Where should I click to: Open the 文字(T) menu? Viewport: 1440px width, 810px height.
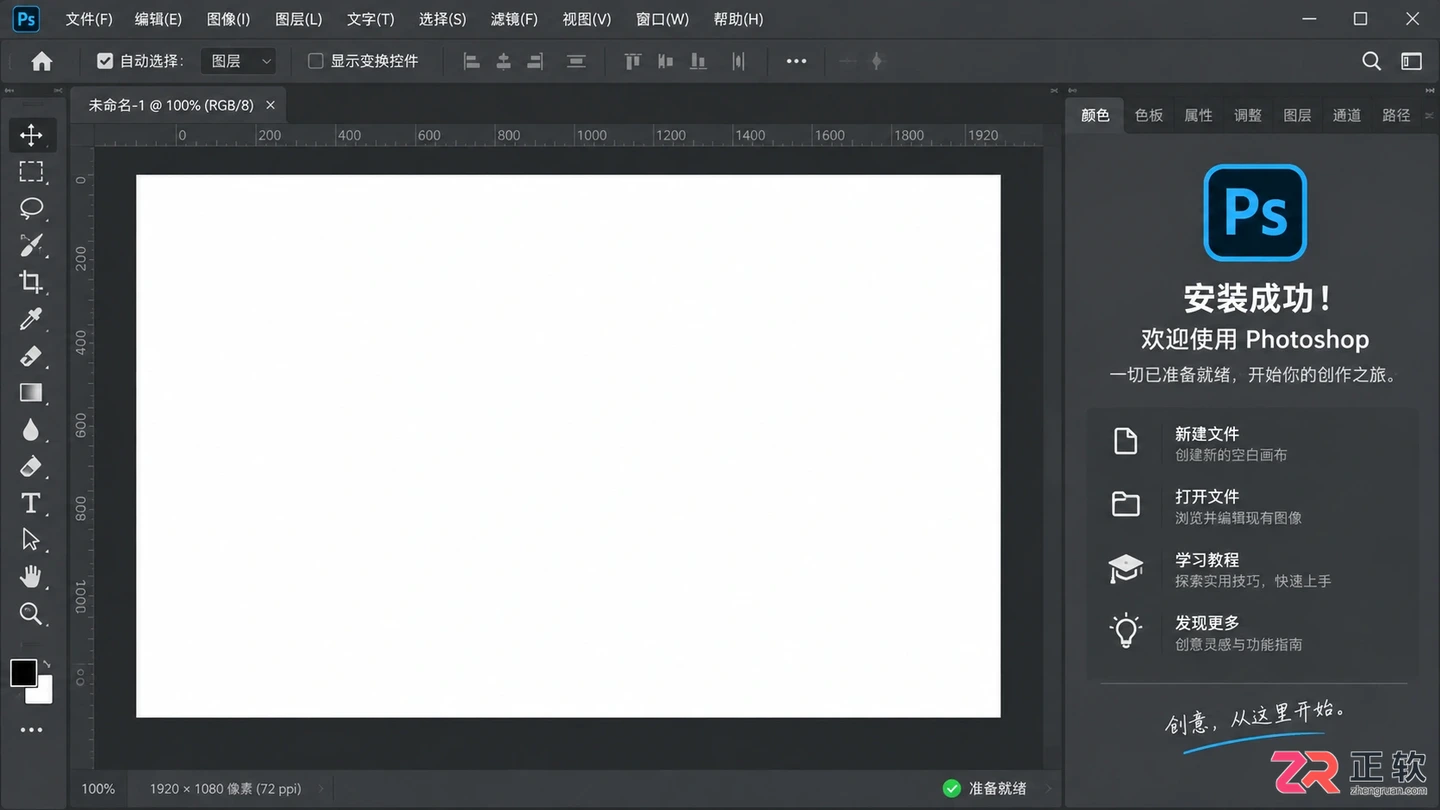pyautogui.click(x=370, y=19)
